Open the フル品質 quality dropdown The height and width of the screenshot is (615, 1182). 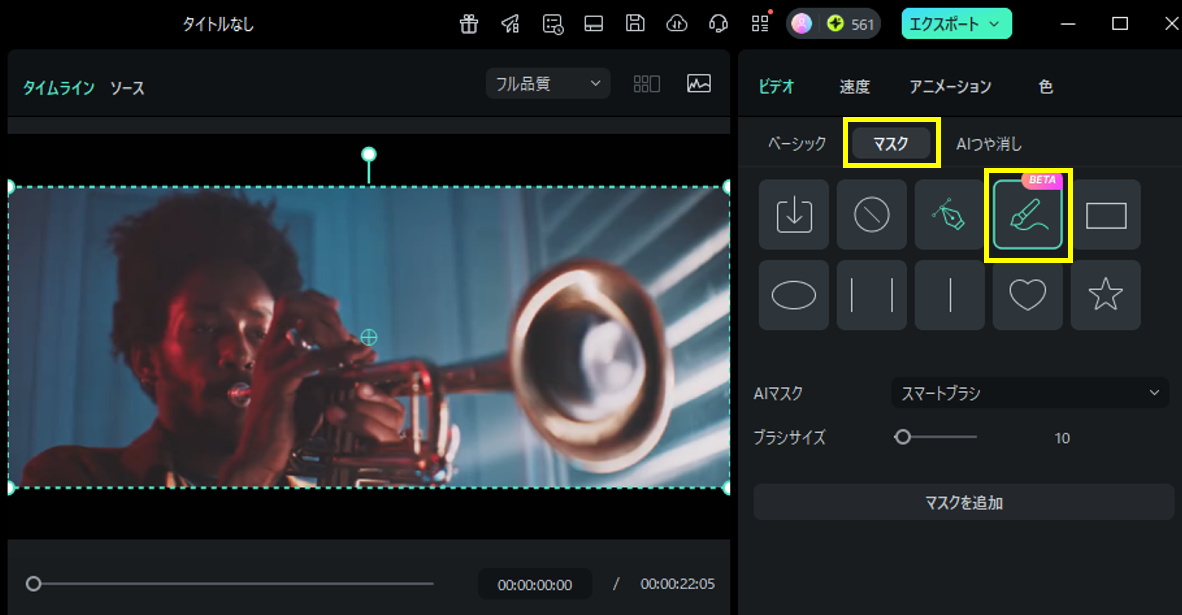point(547,83)
